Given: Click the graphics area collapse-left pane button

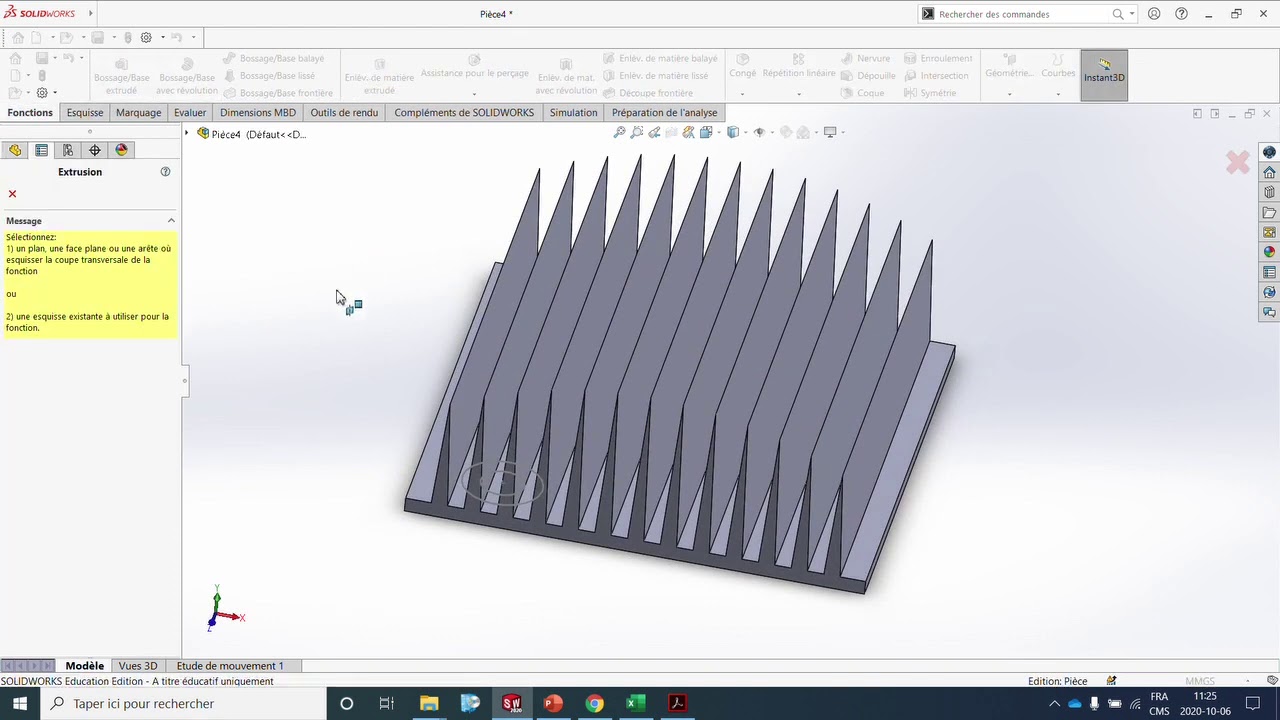Looking at the screenshot, I should tap(1197, 114).
